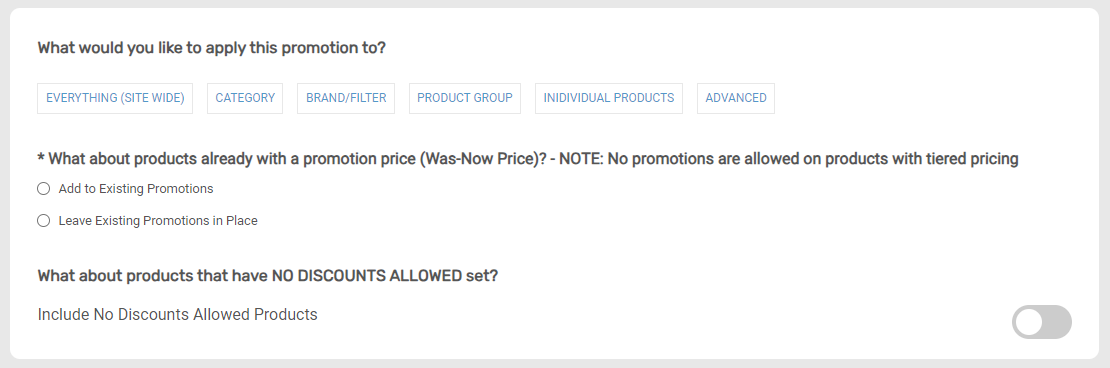Select Leave Existing Promotions in Place radio
1110x368 pixels.
(x=44, y=221)
